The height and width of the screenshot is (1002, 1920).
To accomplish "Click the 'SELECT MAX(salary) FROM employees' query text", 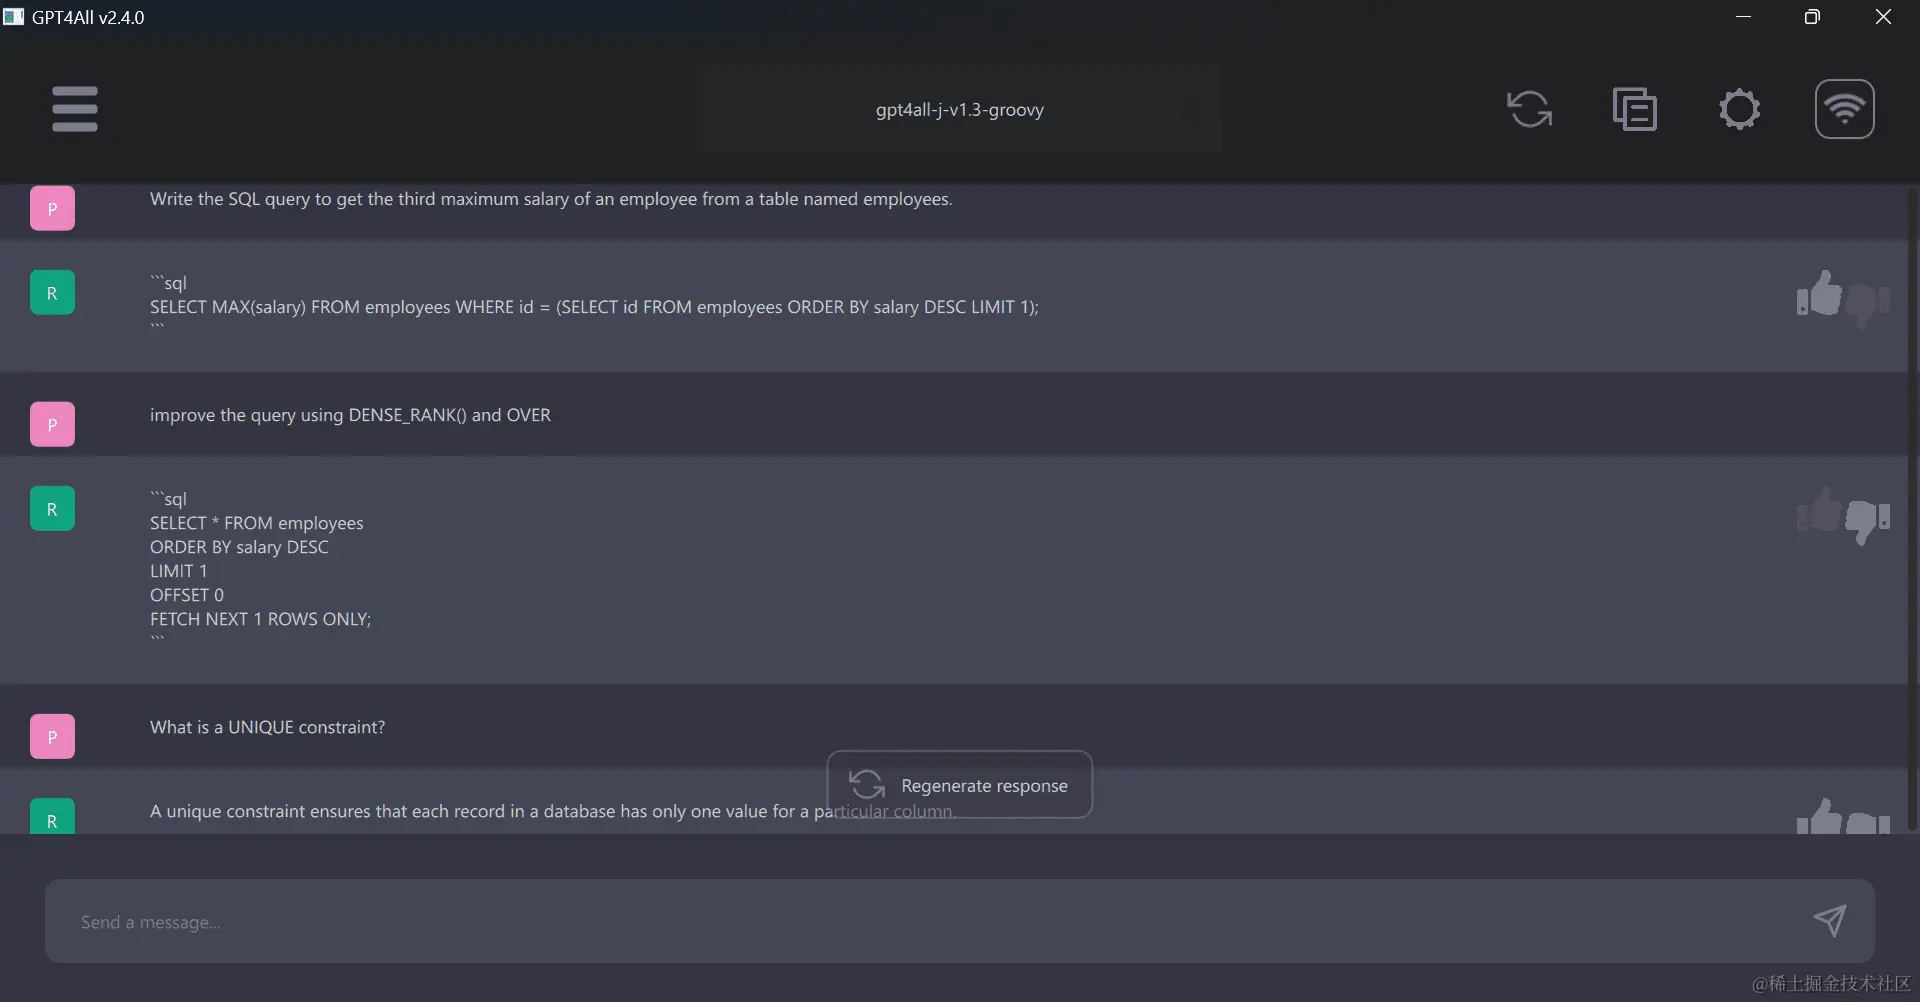I will [594, 307].
